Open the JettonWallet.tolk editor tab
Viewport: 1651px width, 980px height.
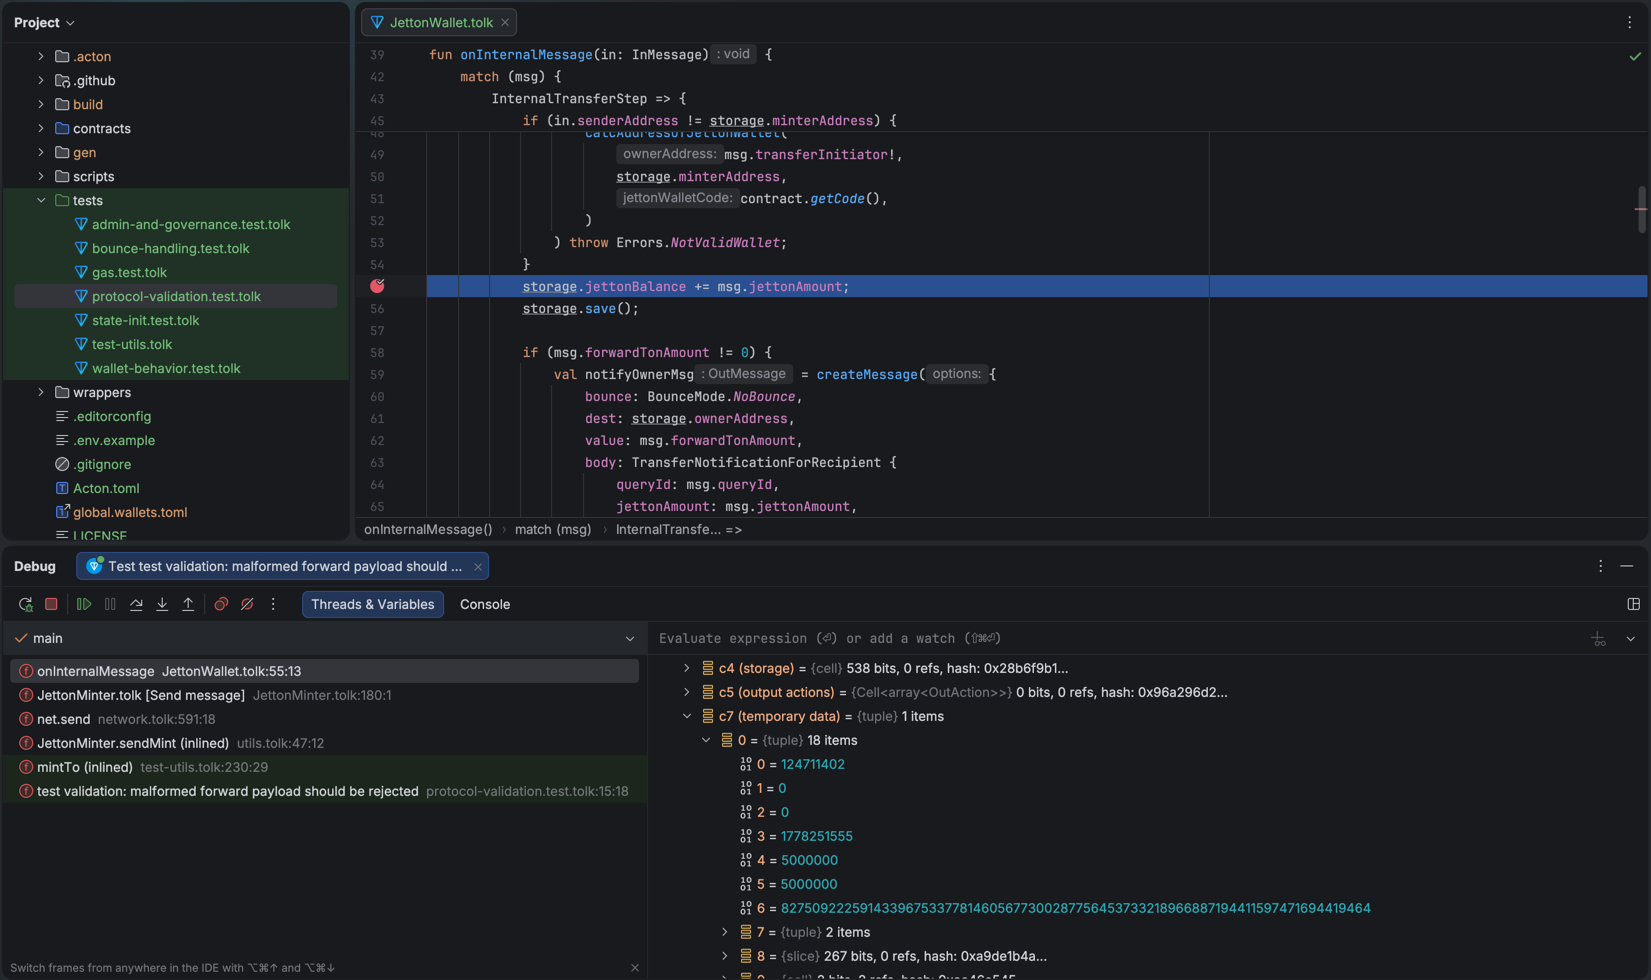click(441, 22)
